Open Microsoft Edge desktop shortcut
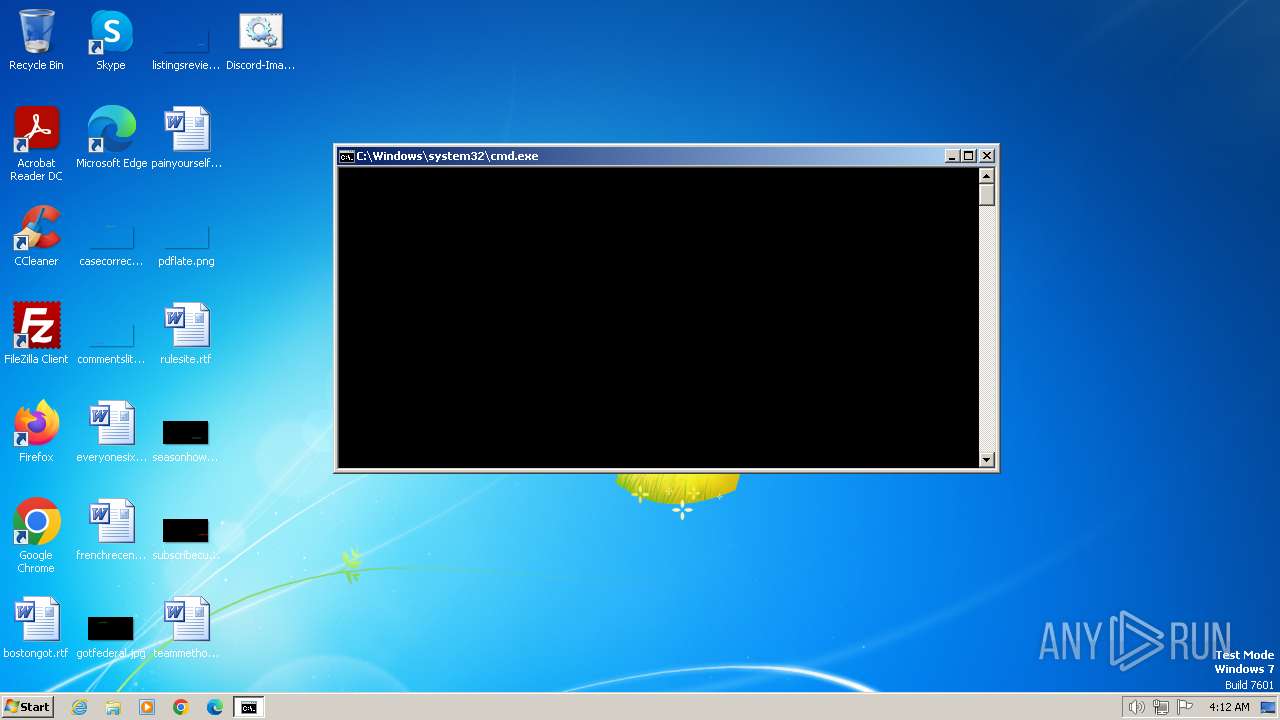This screenshot has height=720, width=1280. (111, 139)
